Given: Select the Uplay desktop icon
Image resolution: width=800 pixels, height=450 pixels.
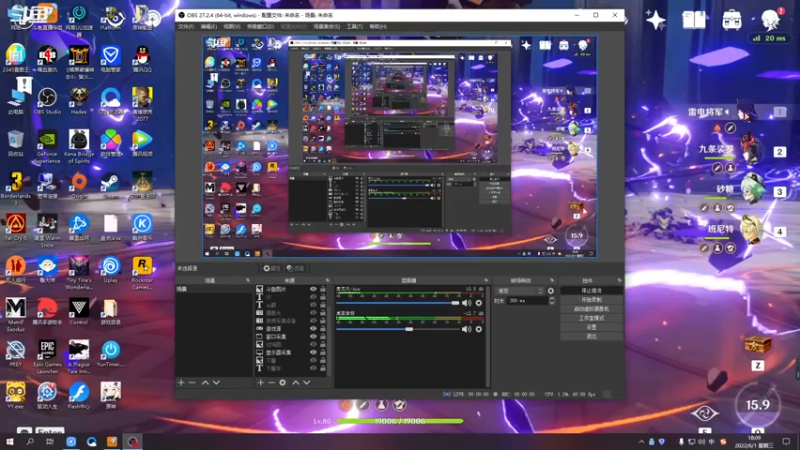Looking at the screenshot, I should click(110, 270).
